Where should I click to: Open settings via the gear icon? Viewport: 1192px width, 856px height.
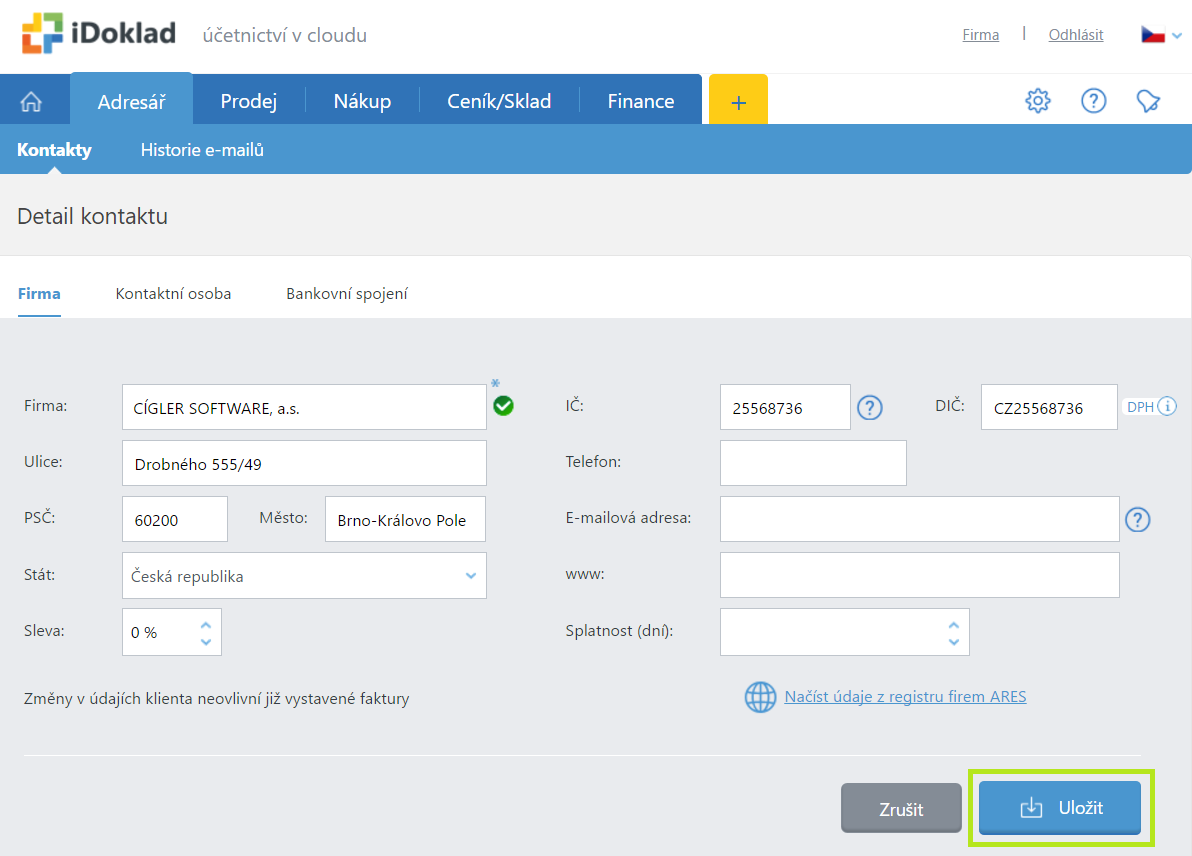1038,100
